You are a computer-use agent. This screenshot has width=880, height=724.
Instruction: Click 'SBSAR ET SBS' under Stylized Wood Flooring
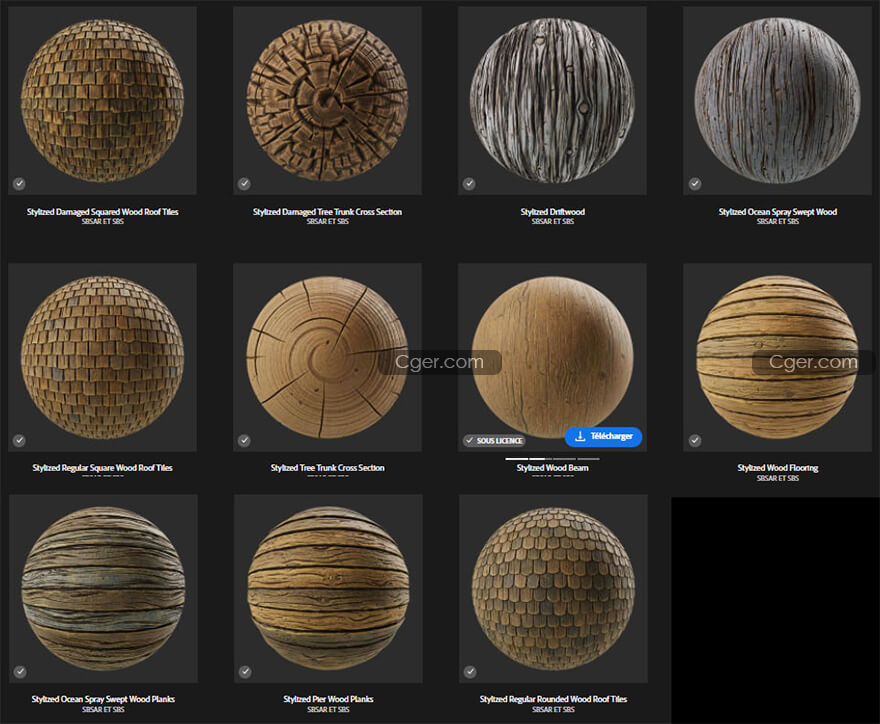click(x=777, y=478)
